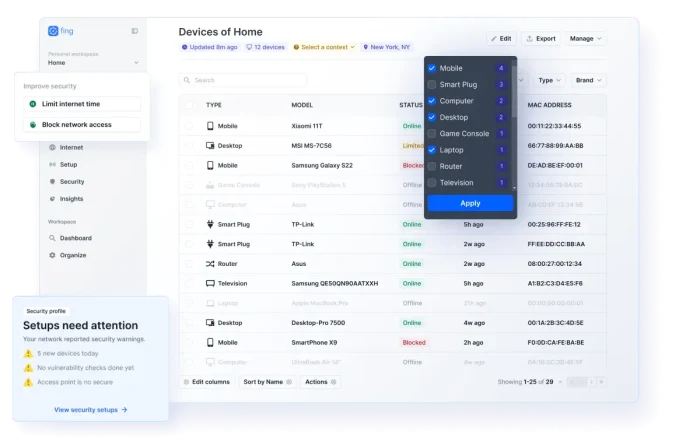
Task: Check the Game Console filter checkbox
Action: click(x=432, y=133)
